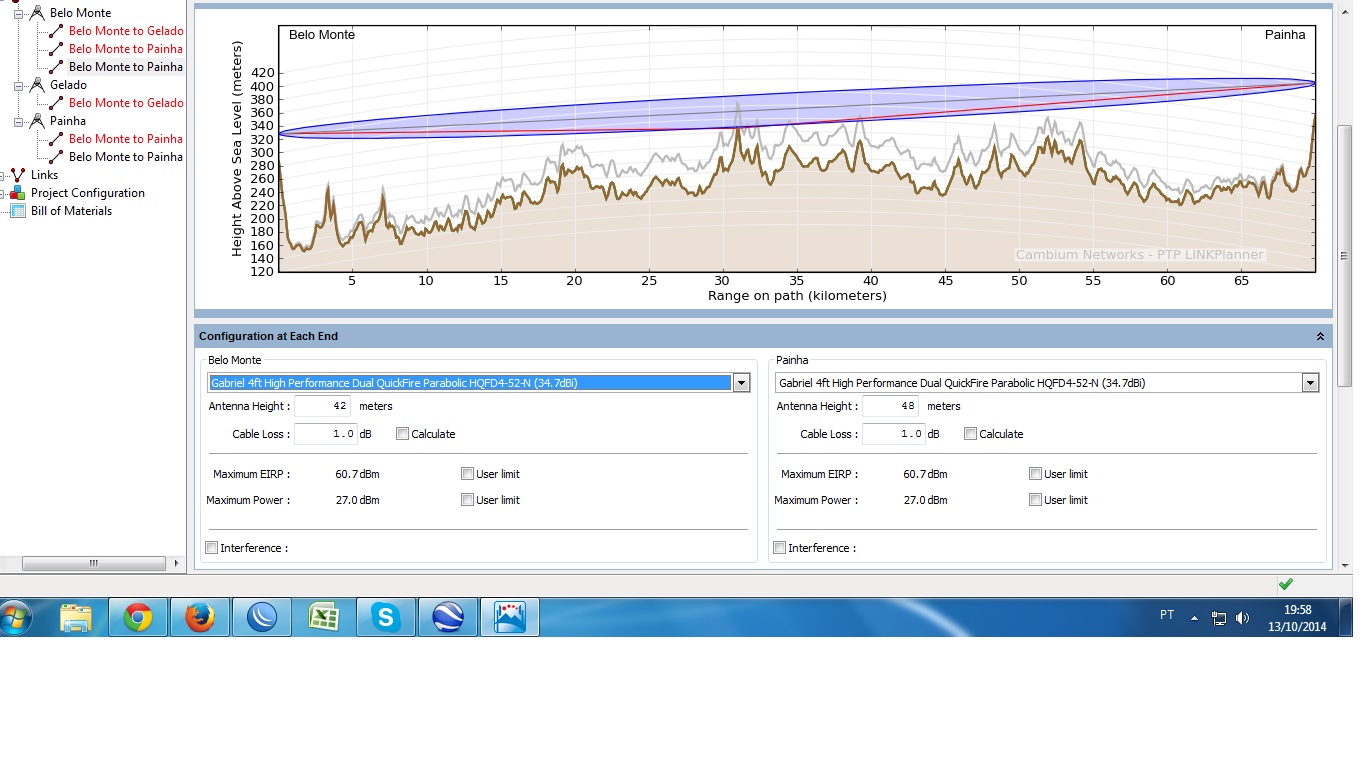Collapse the Configuration at Each End panel

1320,337
